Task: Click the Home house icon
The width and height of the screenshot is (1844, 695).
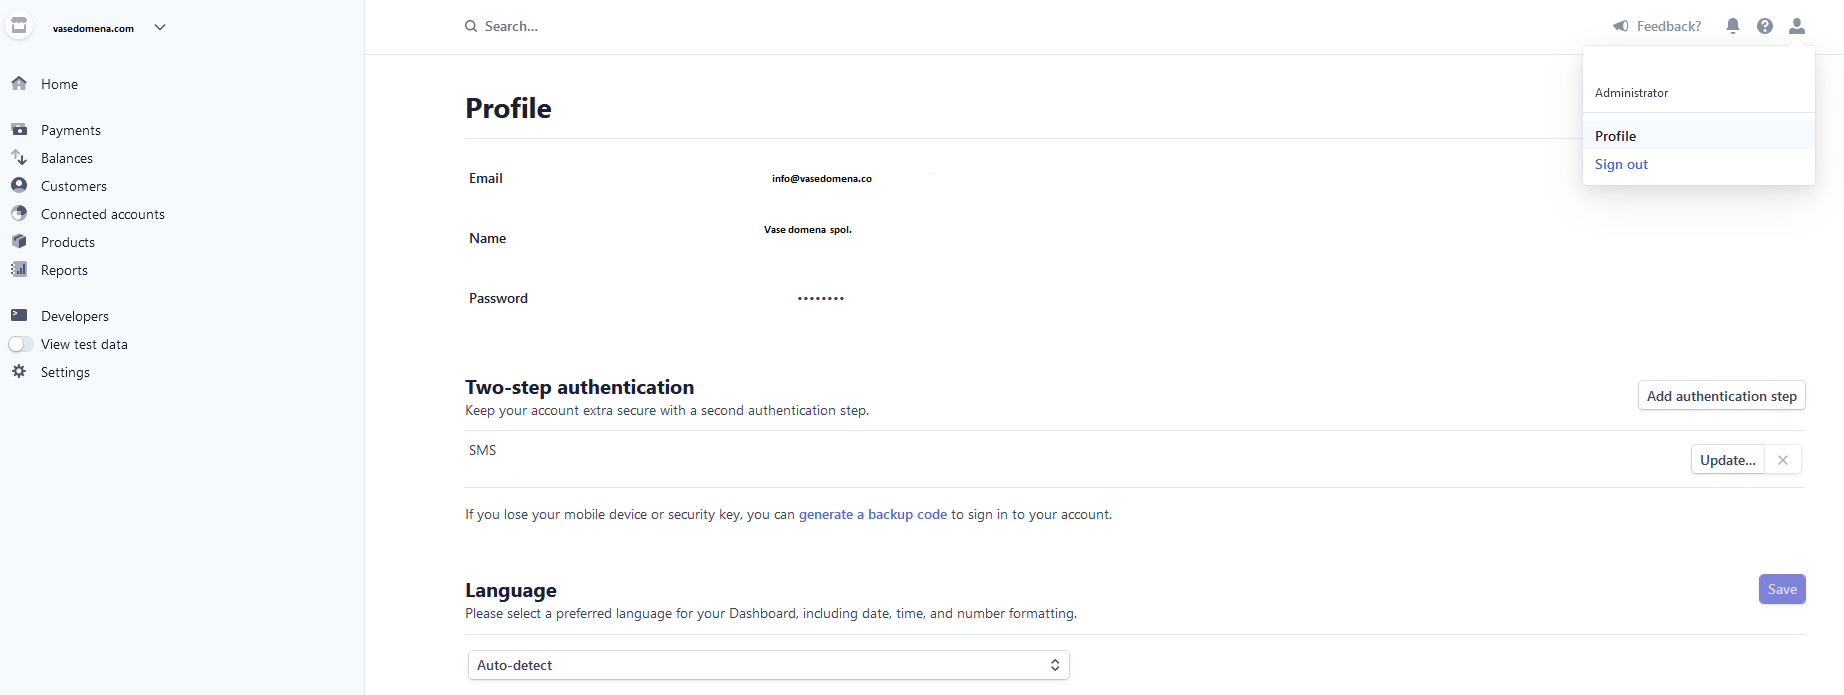Action: [x=19, y=84]
